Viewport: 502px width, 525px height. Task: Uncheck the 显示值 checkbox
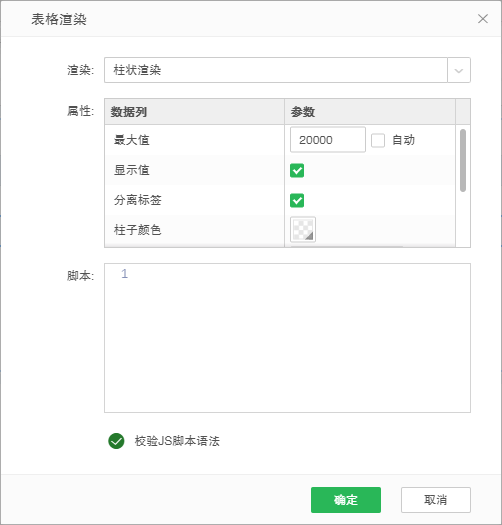tap(297, 170)
